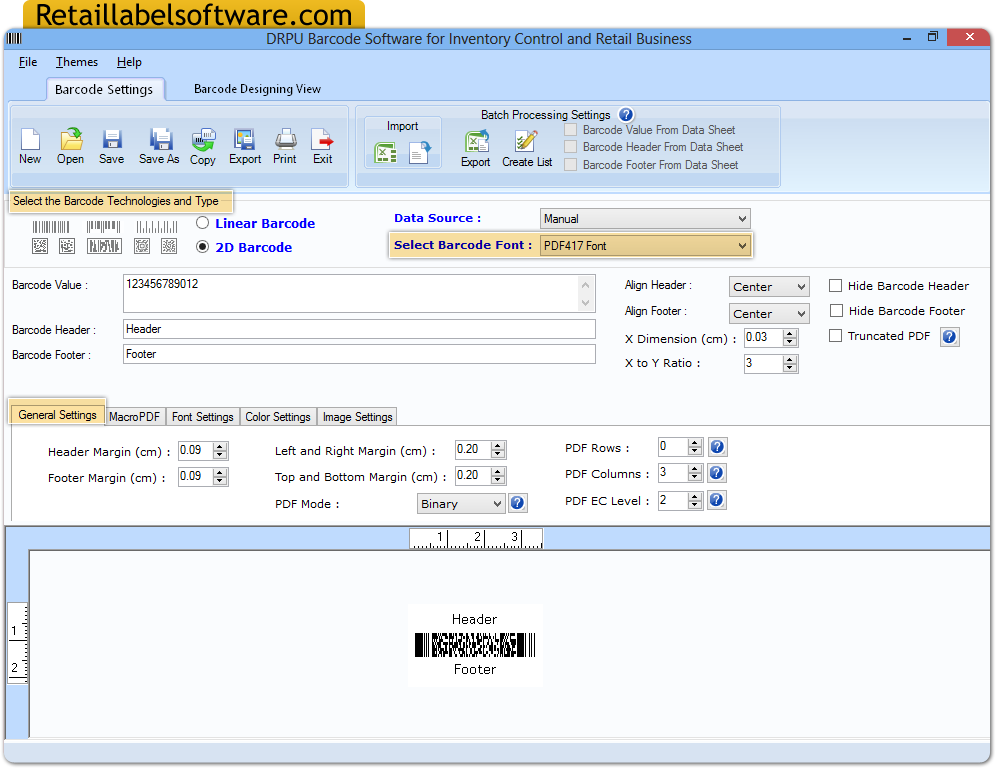Switch to Barcode Designing View tab

pos(257,89)
